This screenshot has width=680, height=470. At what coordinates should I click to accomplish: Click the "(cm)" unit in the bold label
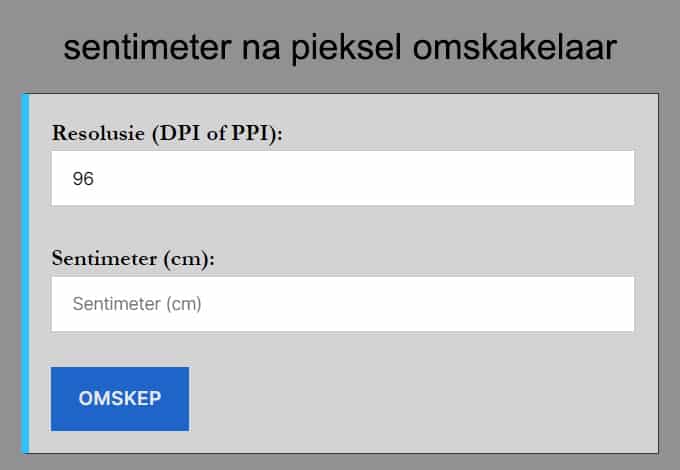(x=191, y=258)
